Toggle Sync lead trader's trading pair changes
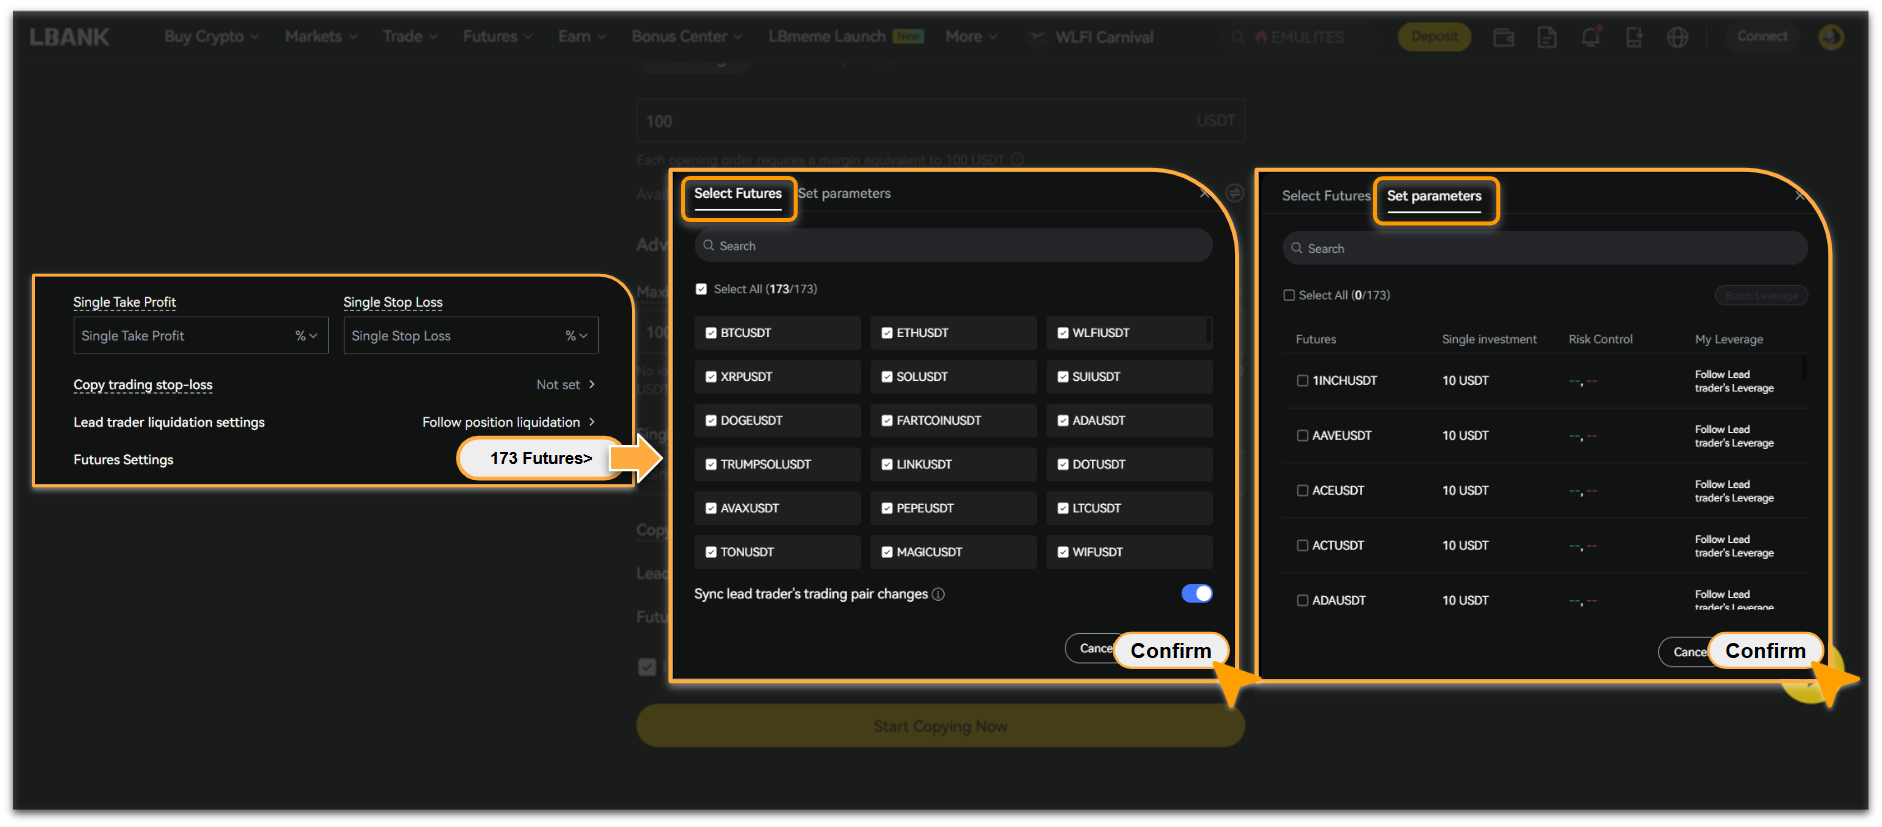This screenshot has height=827, width=1882. 1196,594
